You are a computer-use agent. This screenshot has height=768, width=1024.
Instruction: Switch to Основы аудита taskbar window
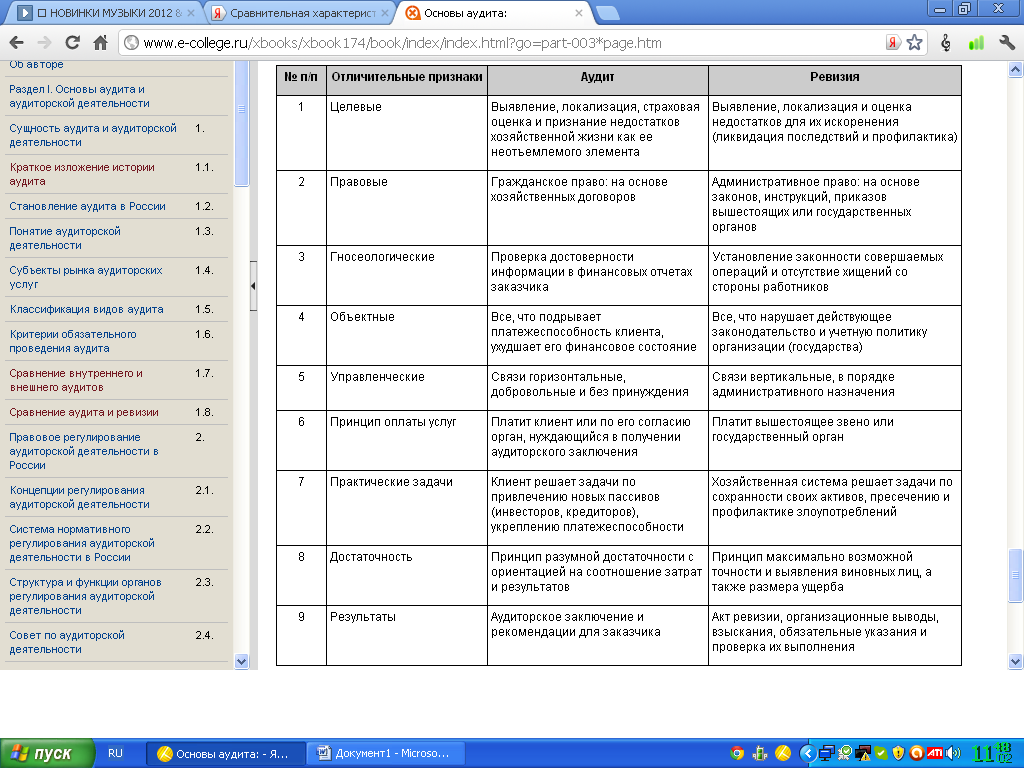(225, 754)
